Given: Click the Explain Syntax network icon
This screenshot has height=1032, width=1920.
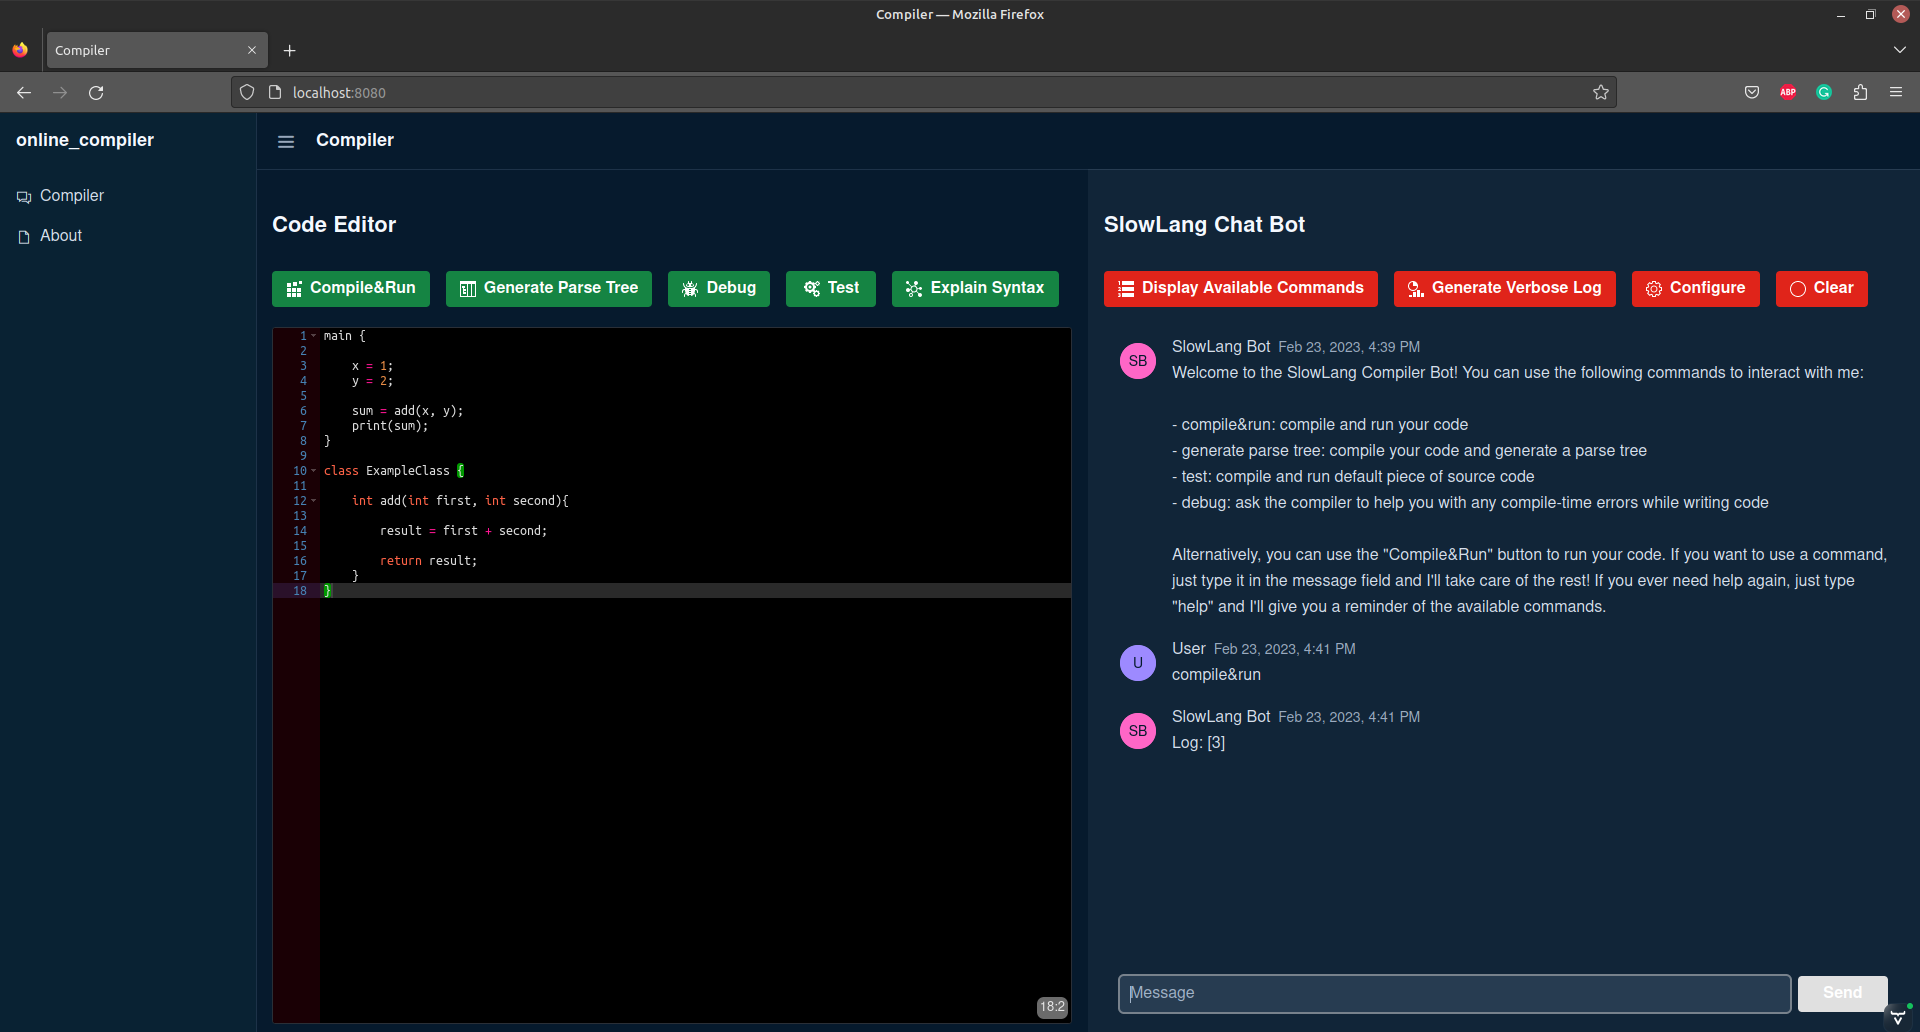Looking at the screenshot, I should (914, 289).
